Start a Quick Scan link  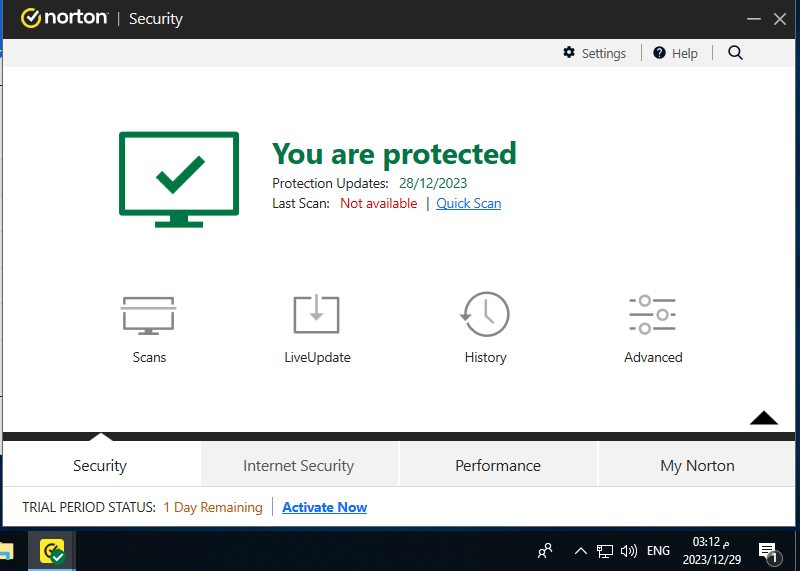(x=468, y=203)
